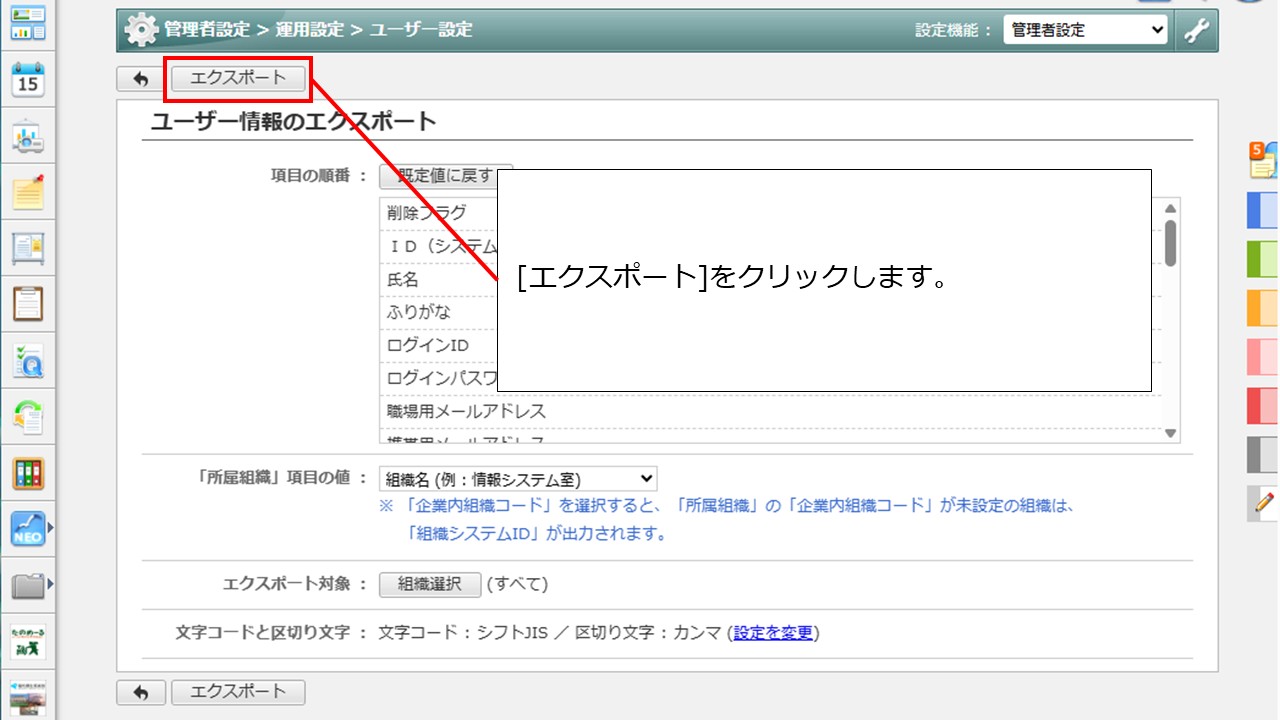Image resolution: width=1280 pixels, height=720 pixels.
Task: Click the clipboard icon in left sidebar
Action: click(28, 302)
